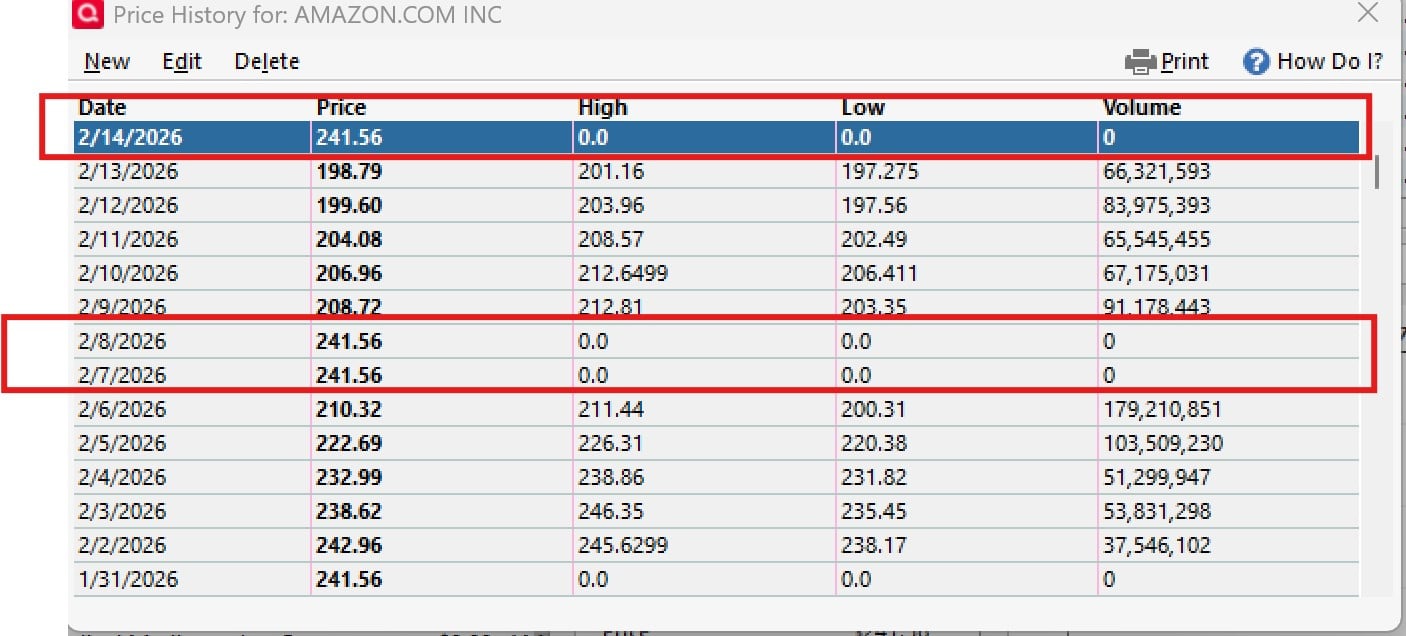Click the low value 197.275
The height and width of the screenshot is (636, 1406).
tap(879, 172)
